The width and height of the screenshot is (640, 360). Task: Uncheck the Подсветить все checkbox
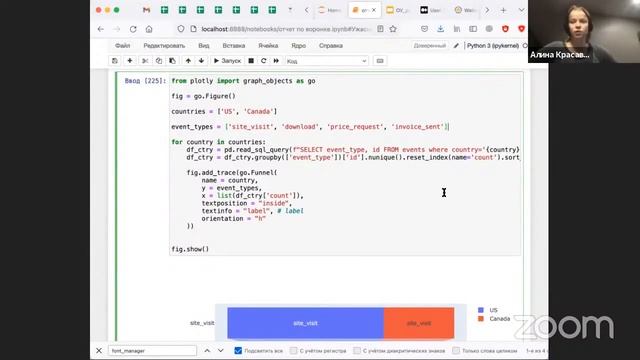(238, 351)
